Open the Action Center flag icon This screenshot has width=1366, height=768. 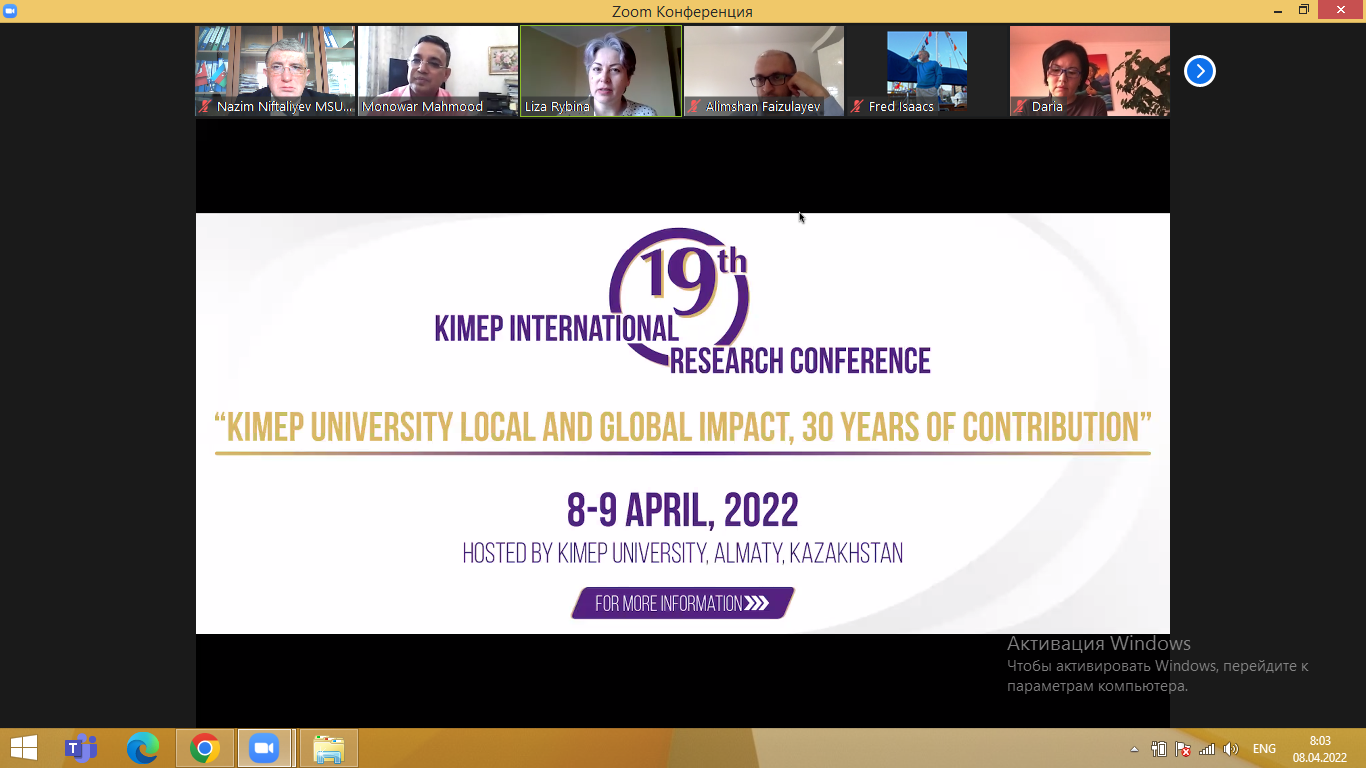tap(1183, 749)
